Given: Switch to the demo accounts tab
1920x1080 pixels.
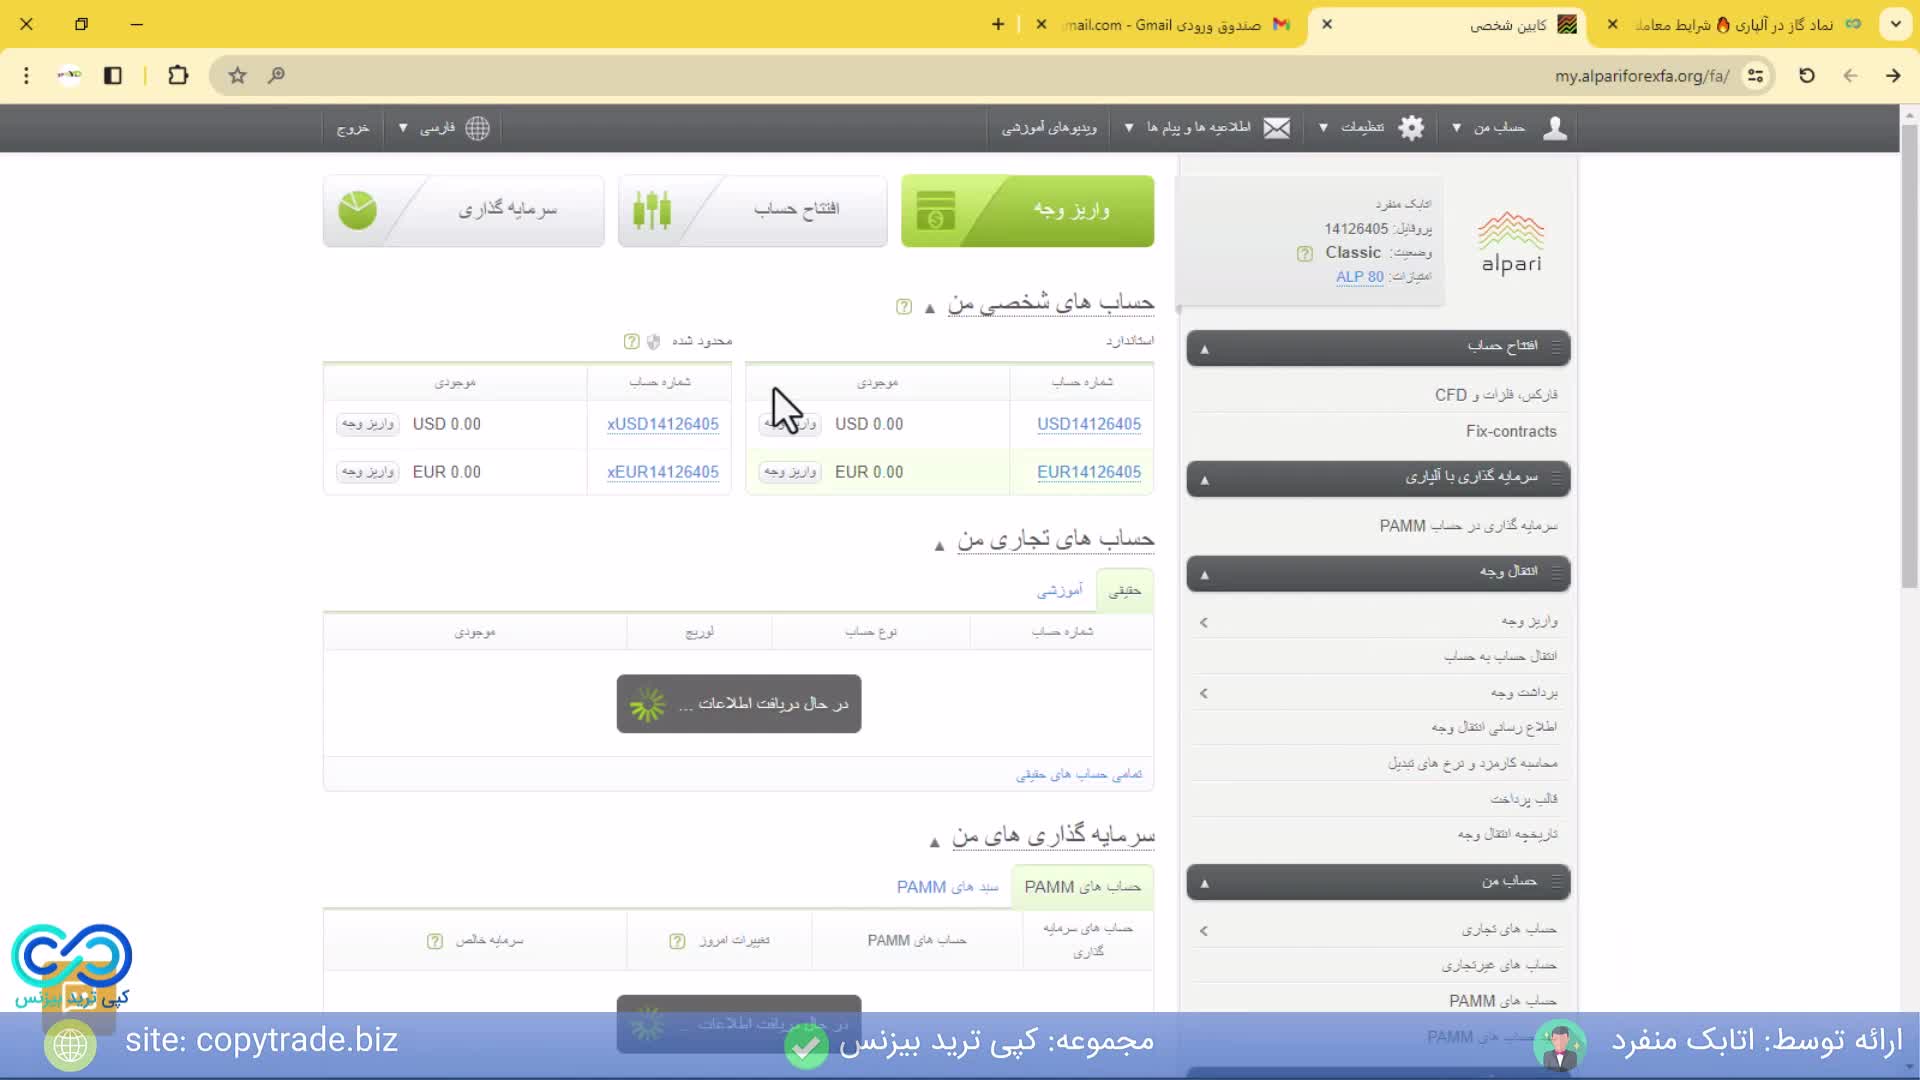Looking at the screenshot, I should click(1059, 591).
